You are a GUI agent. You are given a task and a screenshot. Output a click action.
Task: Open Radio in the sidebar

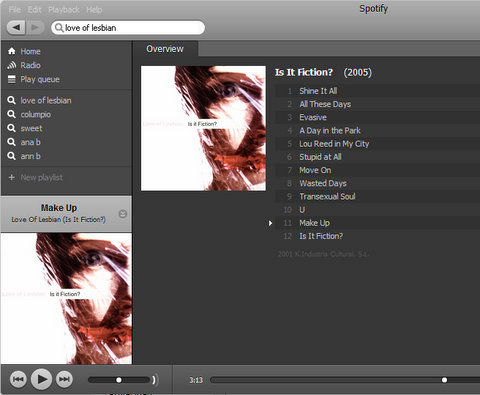click(x=30, y=65)
